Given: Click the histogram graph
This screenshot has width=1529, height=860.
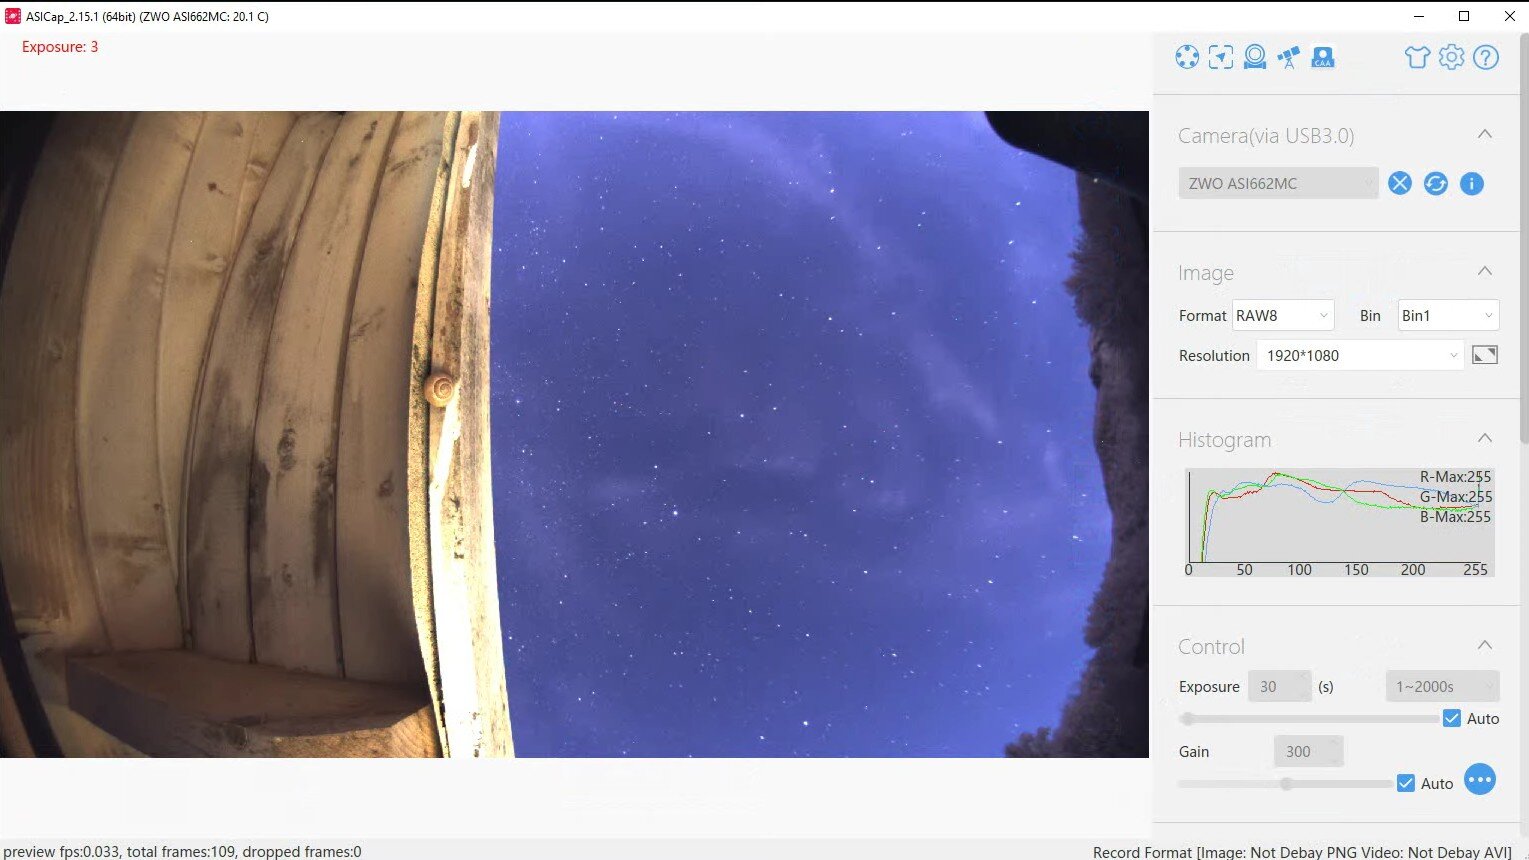Looking at the screenshot, I should (x=1340, y=522).
